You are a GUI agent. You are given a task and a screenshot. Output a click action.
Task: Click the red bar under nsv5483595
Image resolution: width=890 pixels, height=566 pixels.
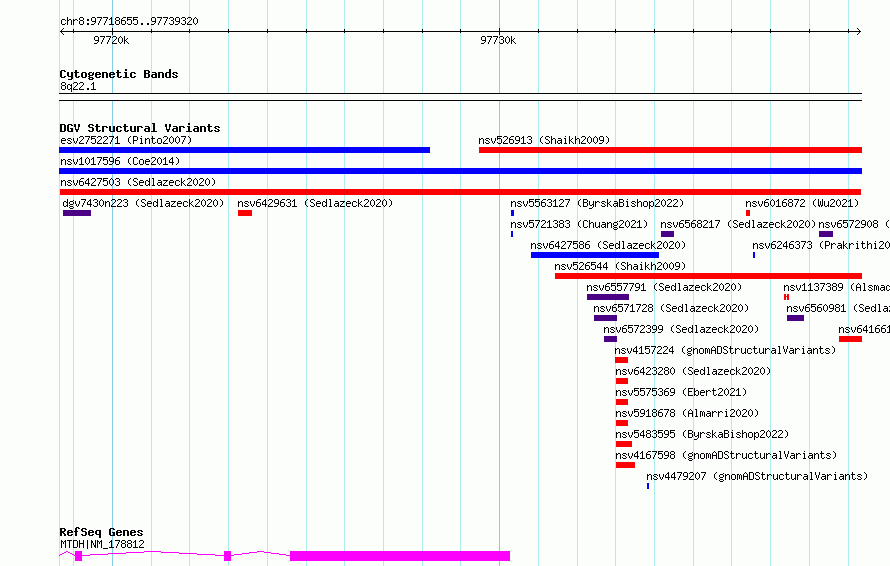[624, 444]
